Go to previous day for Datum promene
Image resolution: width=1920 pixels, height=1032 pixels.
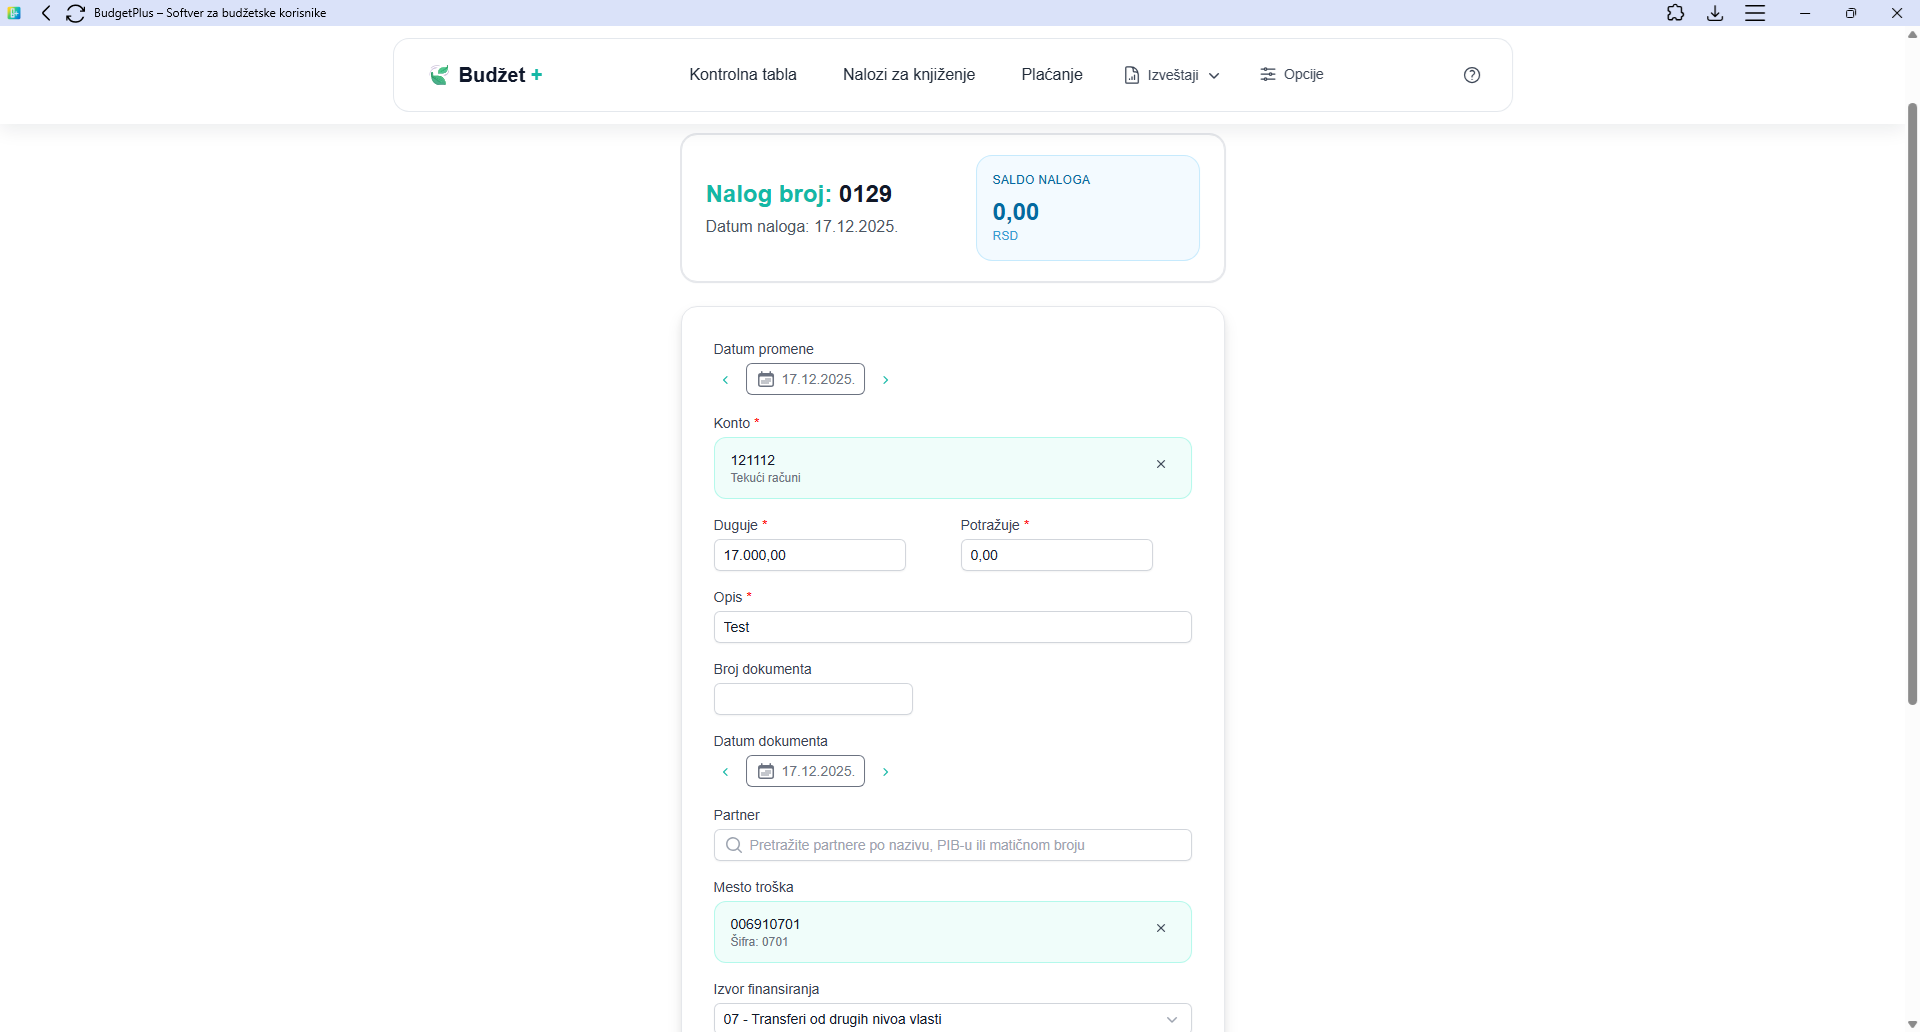coord(726,380)
